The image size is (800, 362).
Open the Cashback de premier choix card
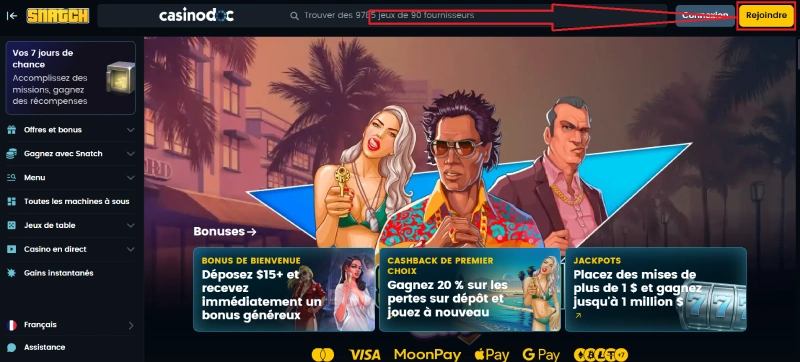coord(470,290)
